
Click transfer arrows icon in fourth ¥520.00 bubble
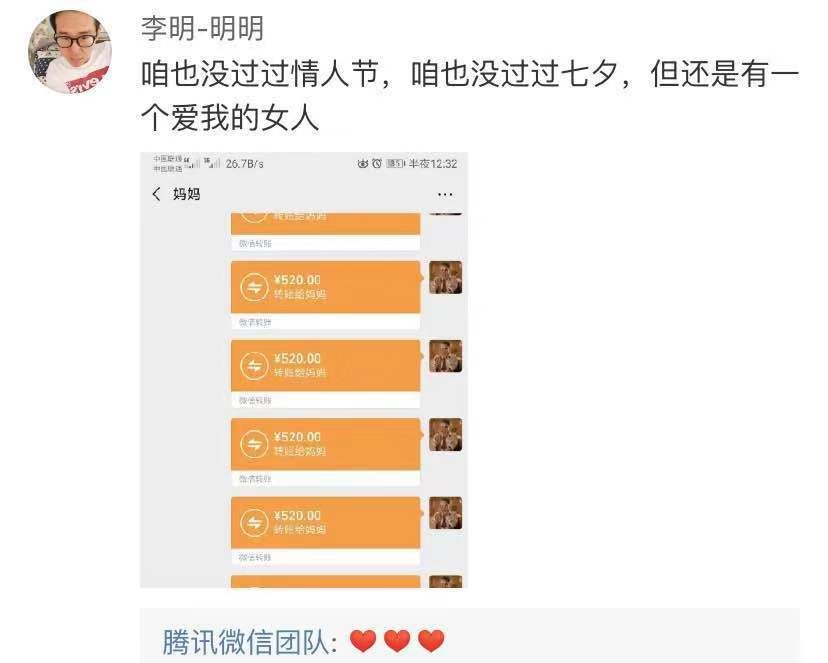tap(254, 523)
